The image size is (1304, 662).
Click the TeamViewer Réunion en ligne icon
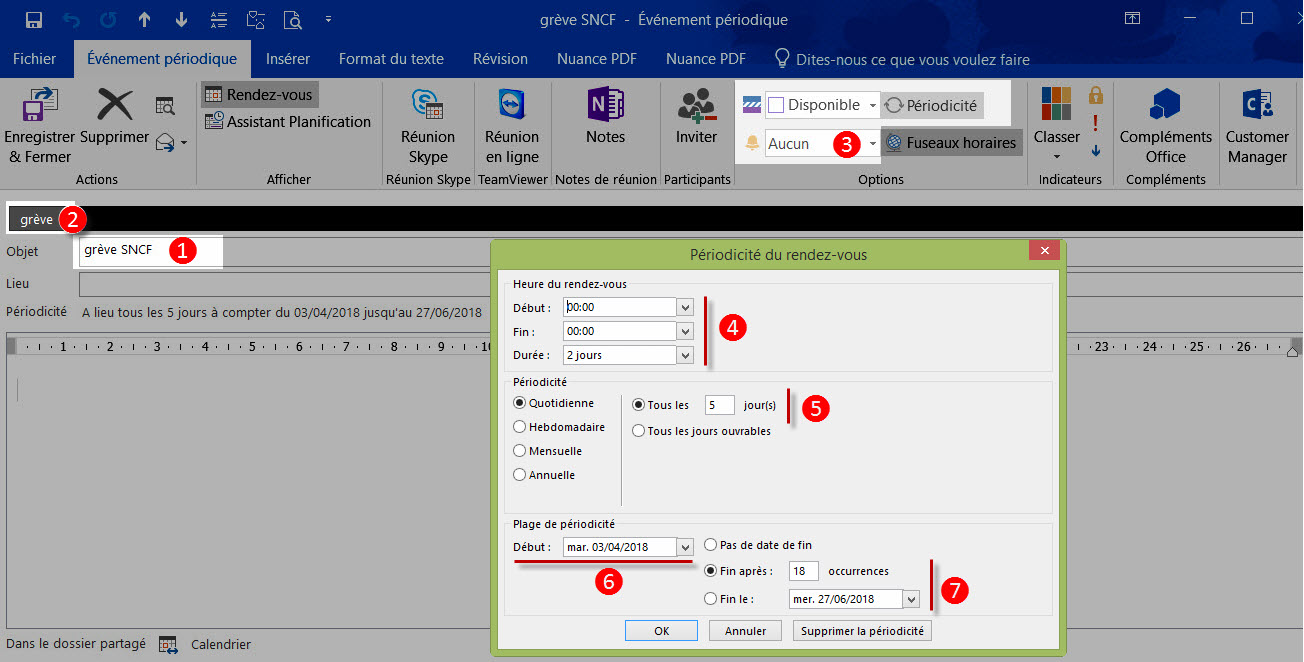click(511, 105)
